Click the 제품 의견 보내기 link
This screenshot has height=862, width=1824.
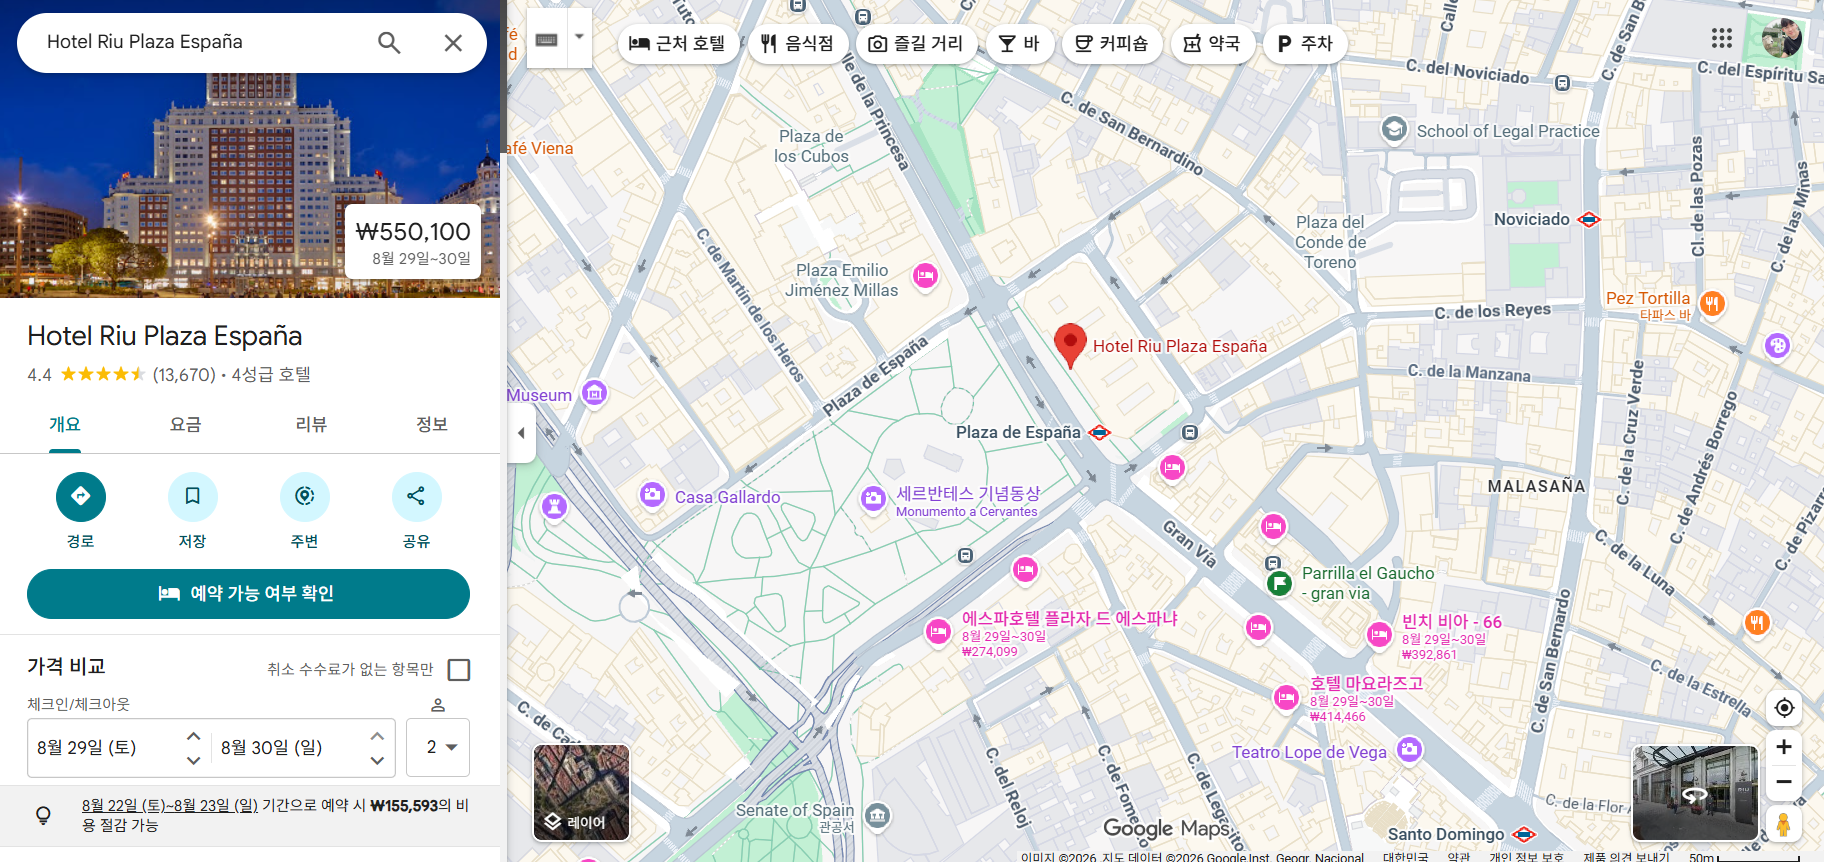tap(1626, 856)
